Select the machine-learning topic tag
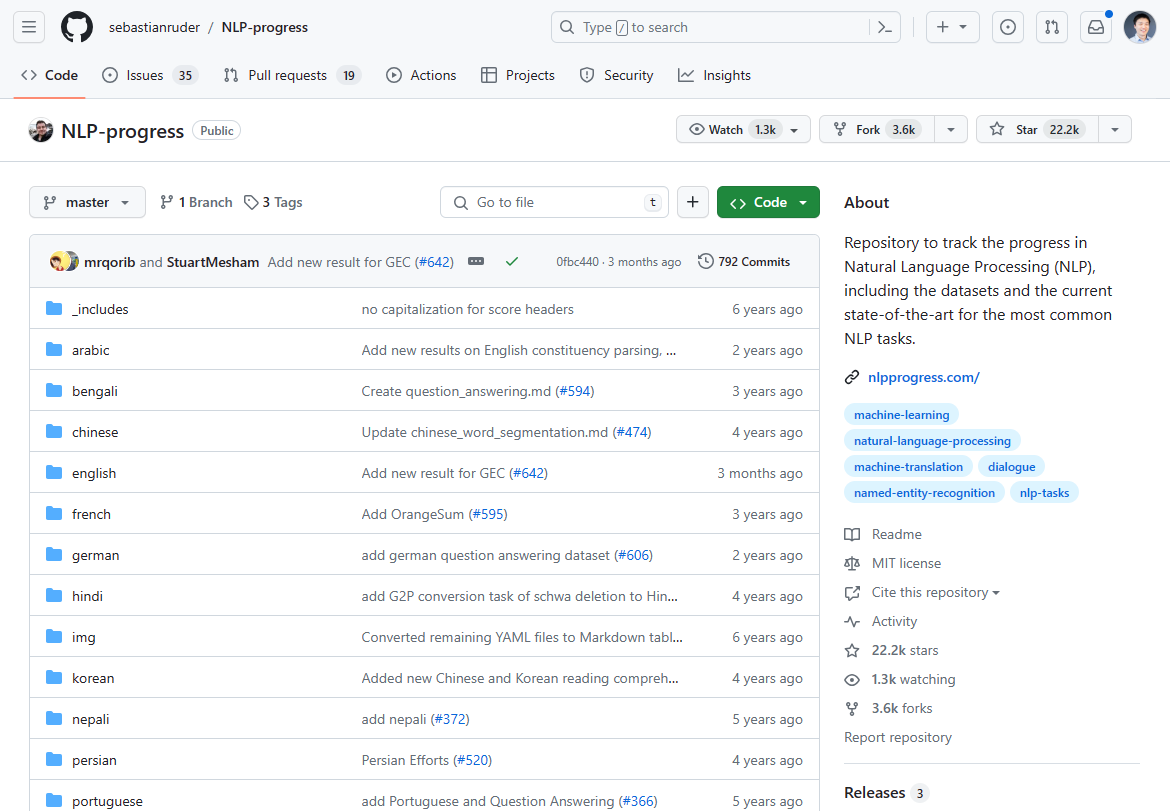Screen dimensions: 1170x811 click(901, 415)
